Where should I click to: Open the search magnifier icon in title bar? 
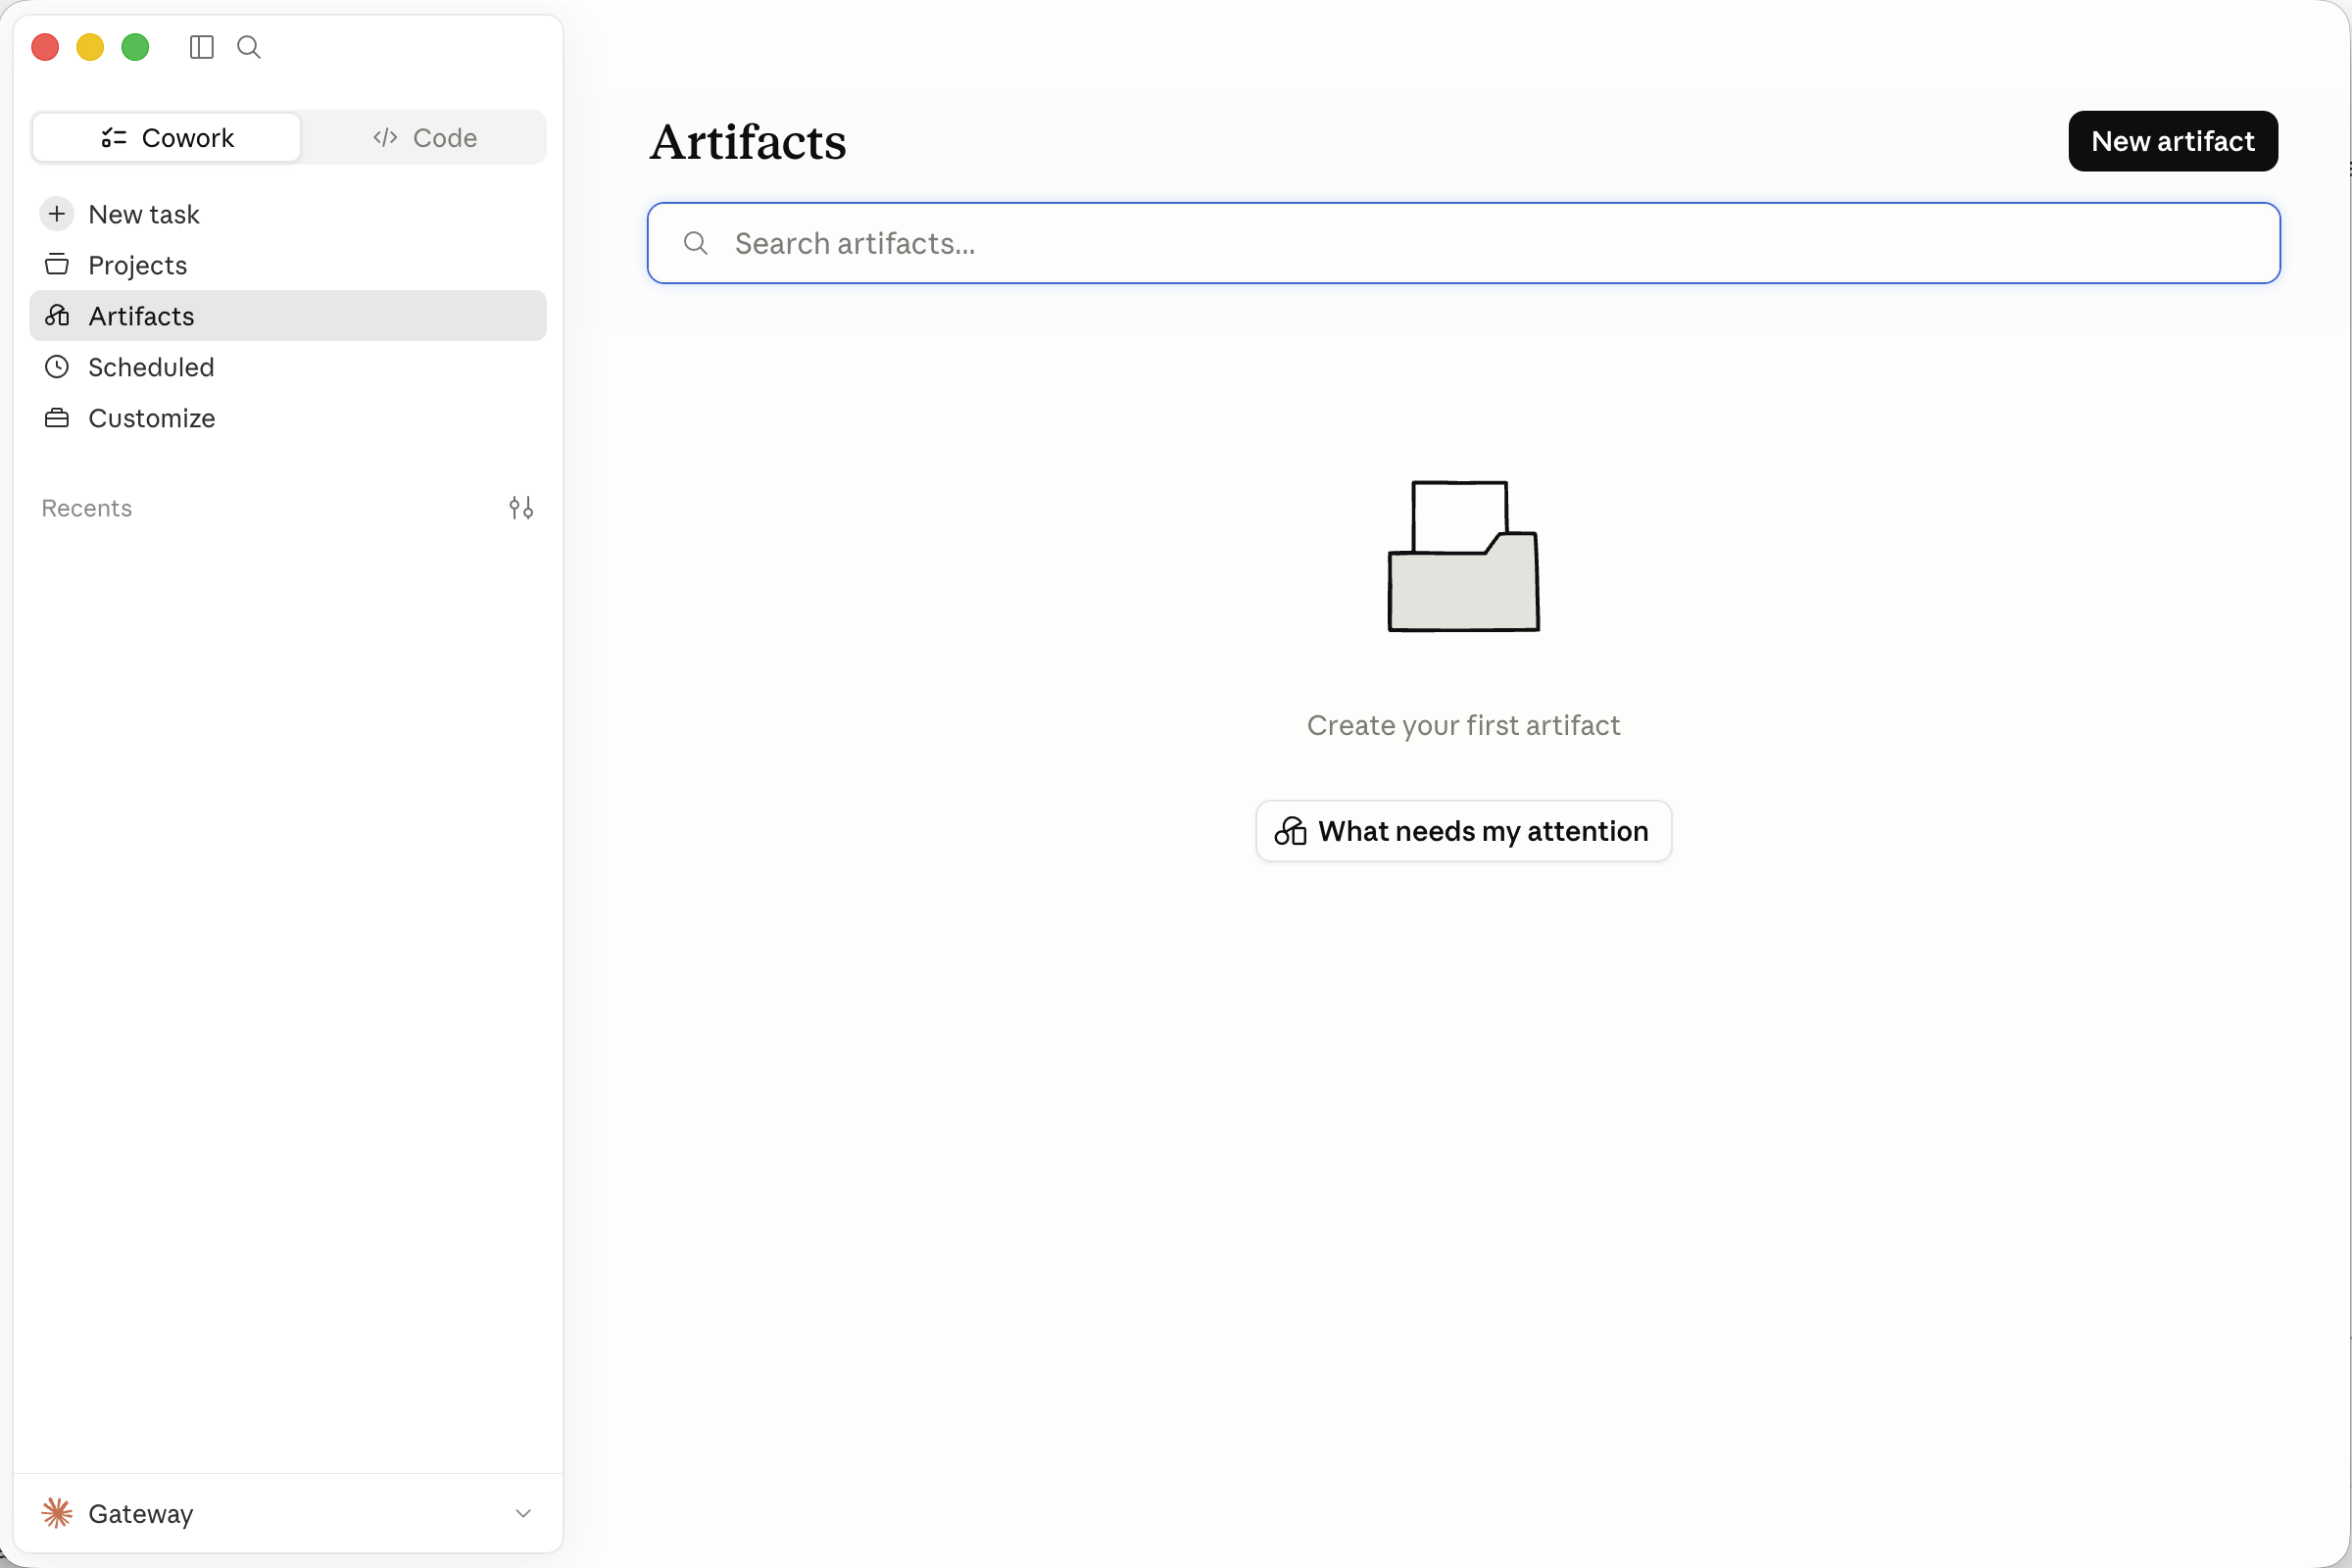point(249,47)
